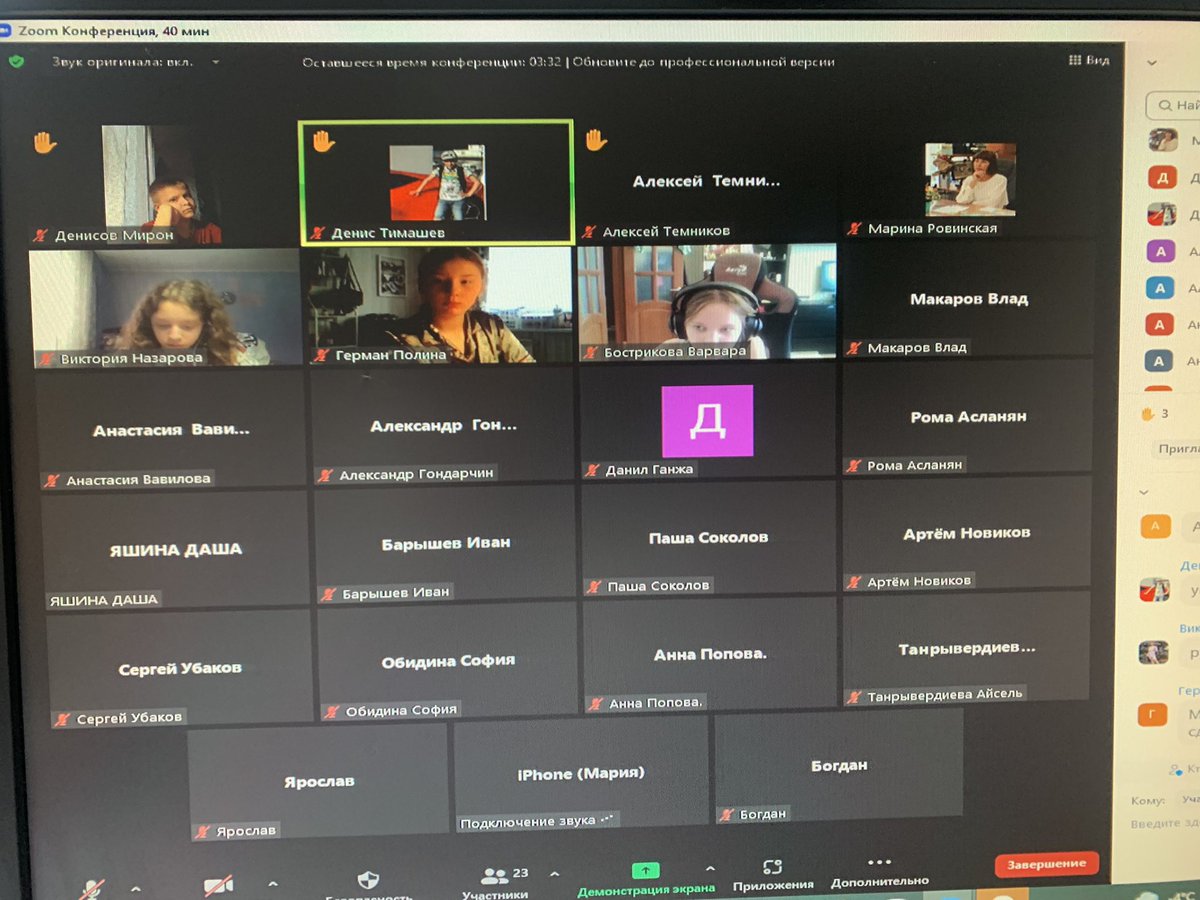The width and height of the screenshot is (1200, 900).
Task: Click muted mic icon beside Бострикова Варвара name
Action: (591, 352)
